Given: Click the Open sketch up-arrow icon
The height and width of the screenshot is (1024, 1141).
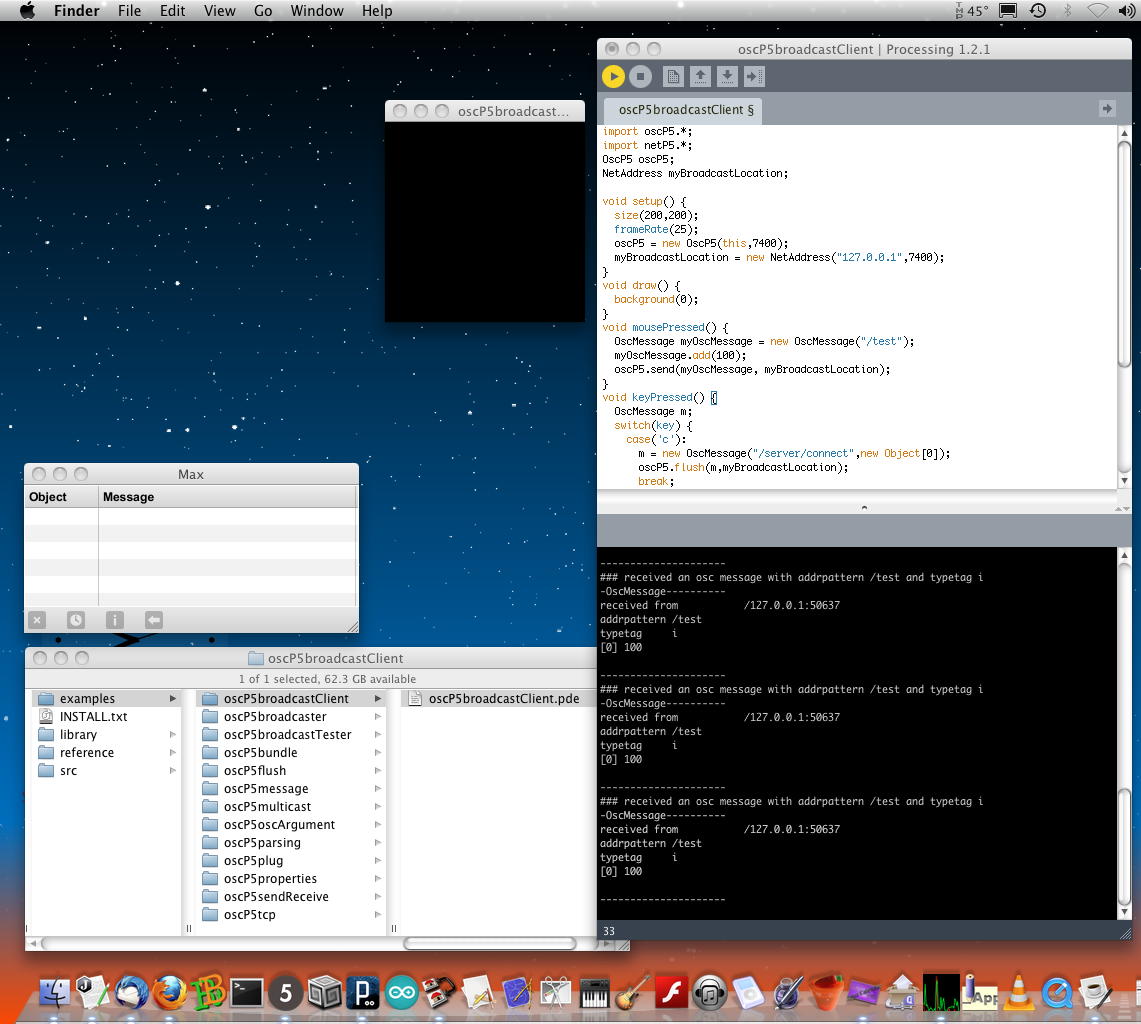Looking at the screenshot, I should click(x=700, y=76).
